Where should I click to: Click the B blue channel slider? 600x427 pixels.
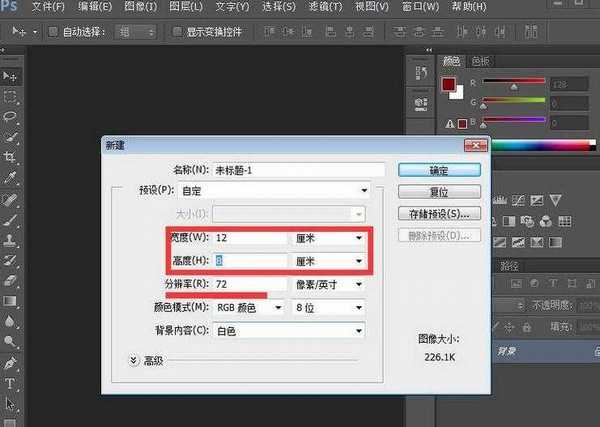(x=514, y=120)
